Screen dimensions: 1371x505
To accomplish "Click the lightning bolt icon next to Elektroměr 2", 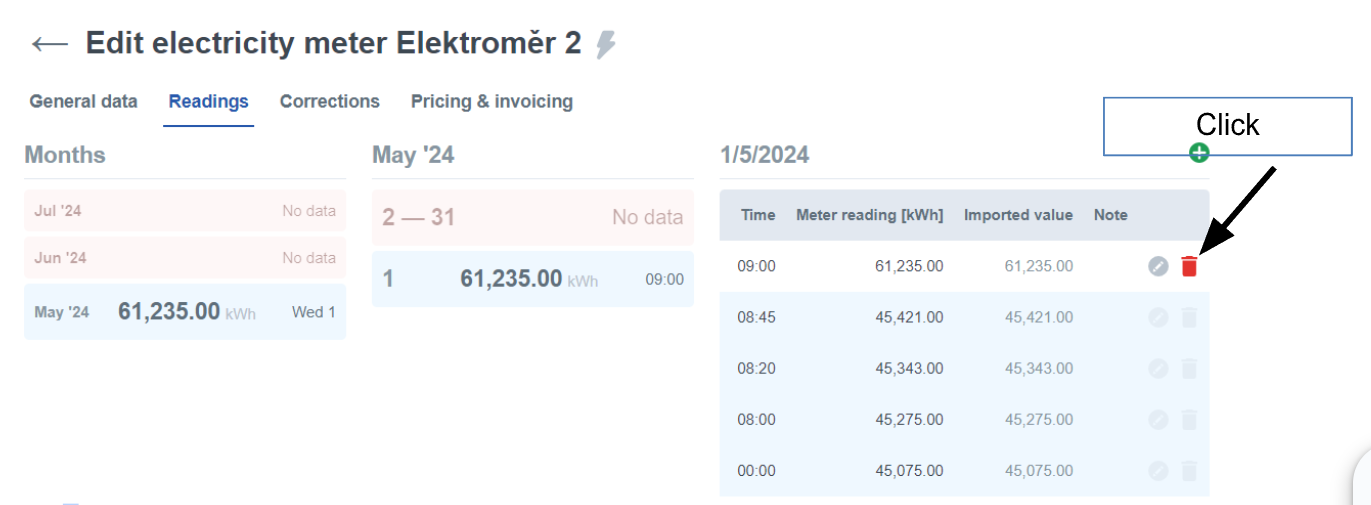I will (x=605, y=44).
